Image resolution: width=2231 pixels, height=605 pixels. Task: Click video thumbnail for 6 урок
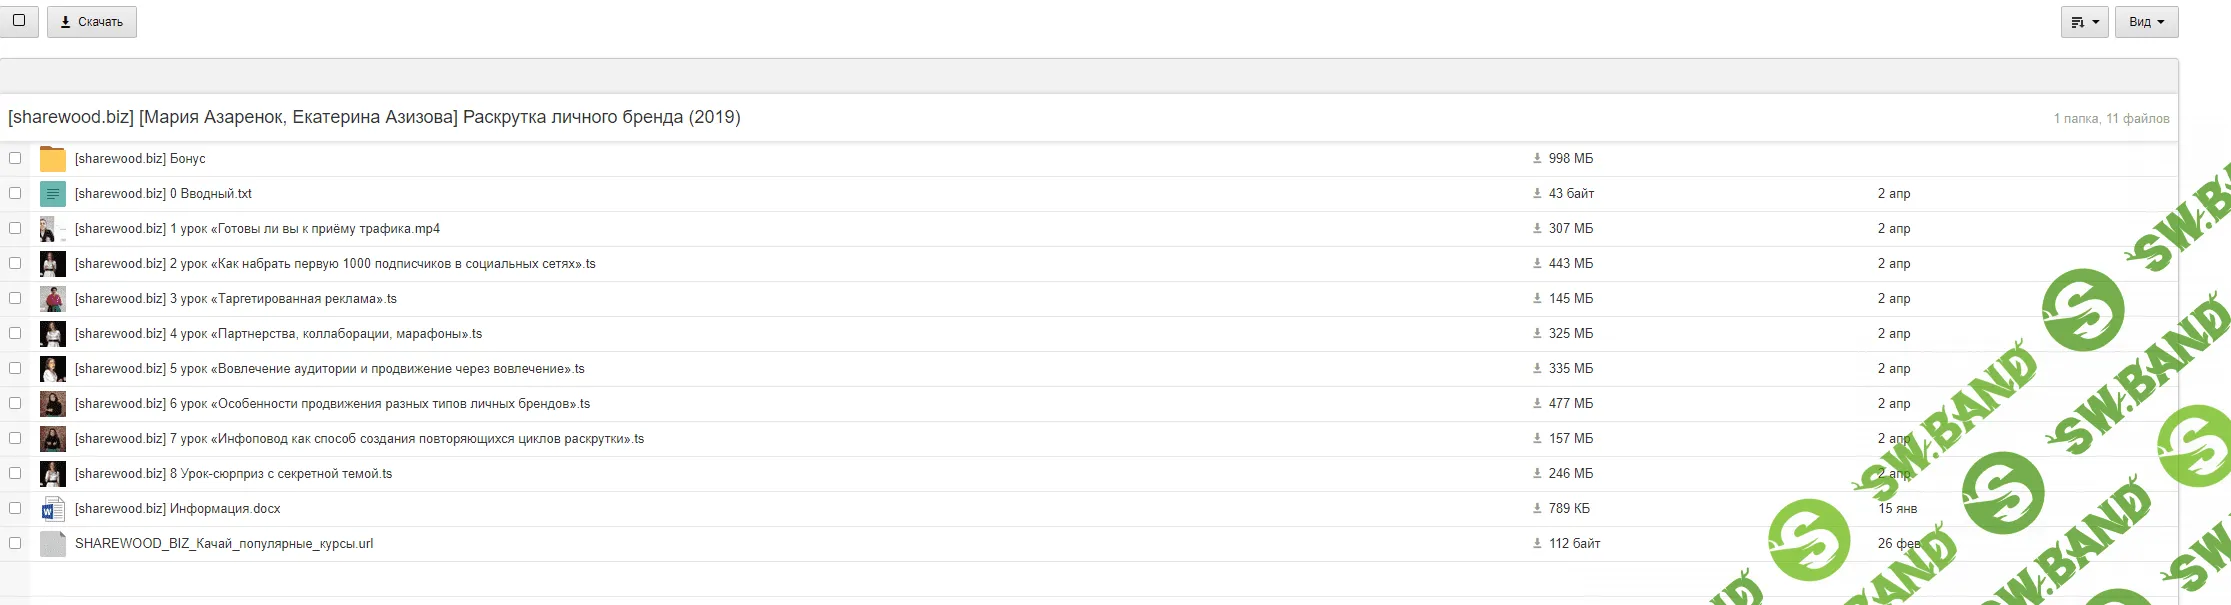click(x=52, y=404)
